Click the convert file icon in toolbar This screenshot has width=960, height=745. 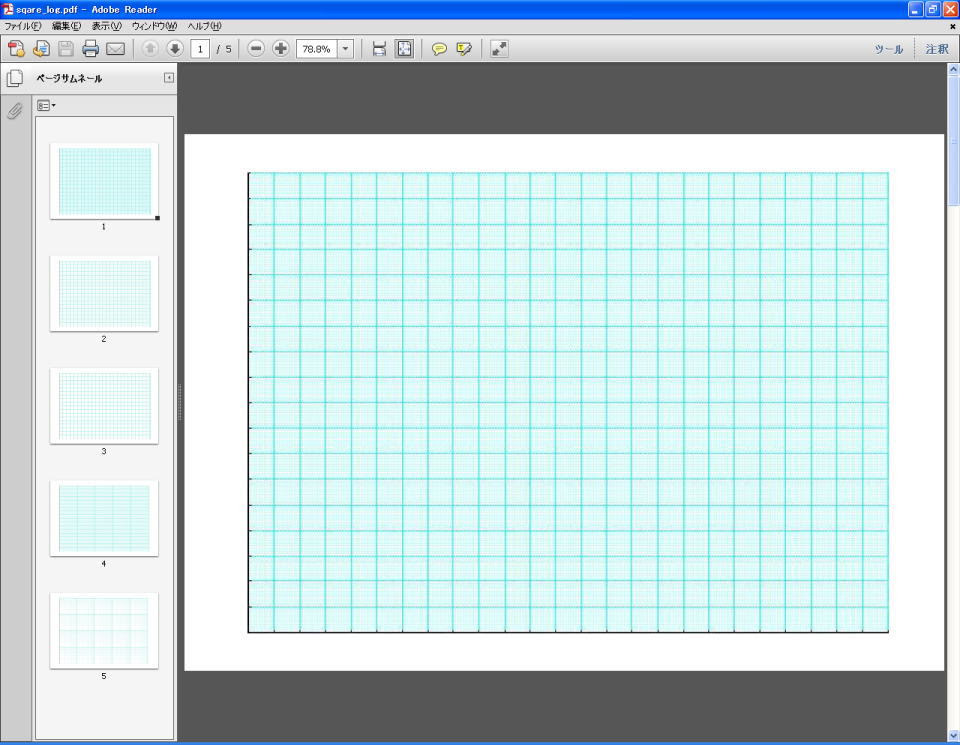click(x=41, y=49)
